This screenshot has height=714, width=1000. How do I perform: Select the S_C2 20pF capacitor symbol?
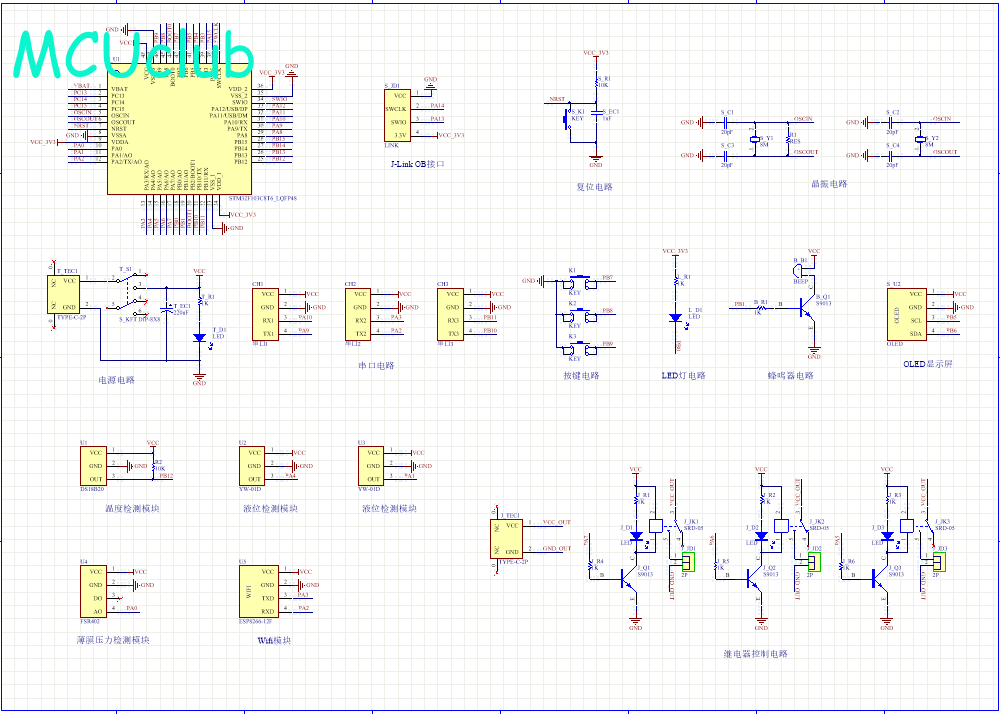(892, 122)
